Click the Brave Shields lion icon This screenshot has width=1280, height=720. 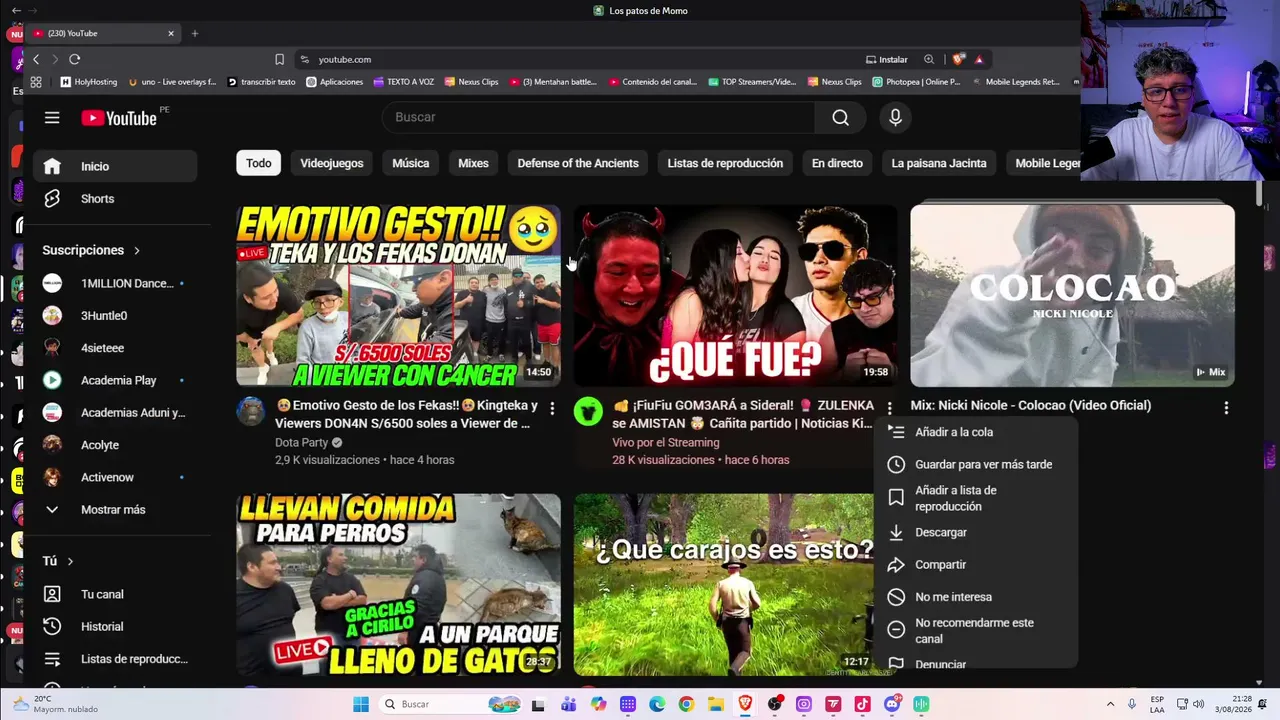[958, 59]
